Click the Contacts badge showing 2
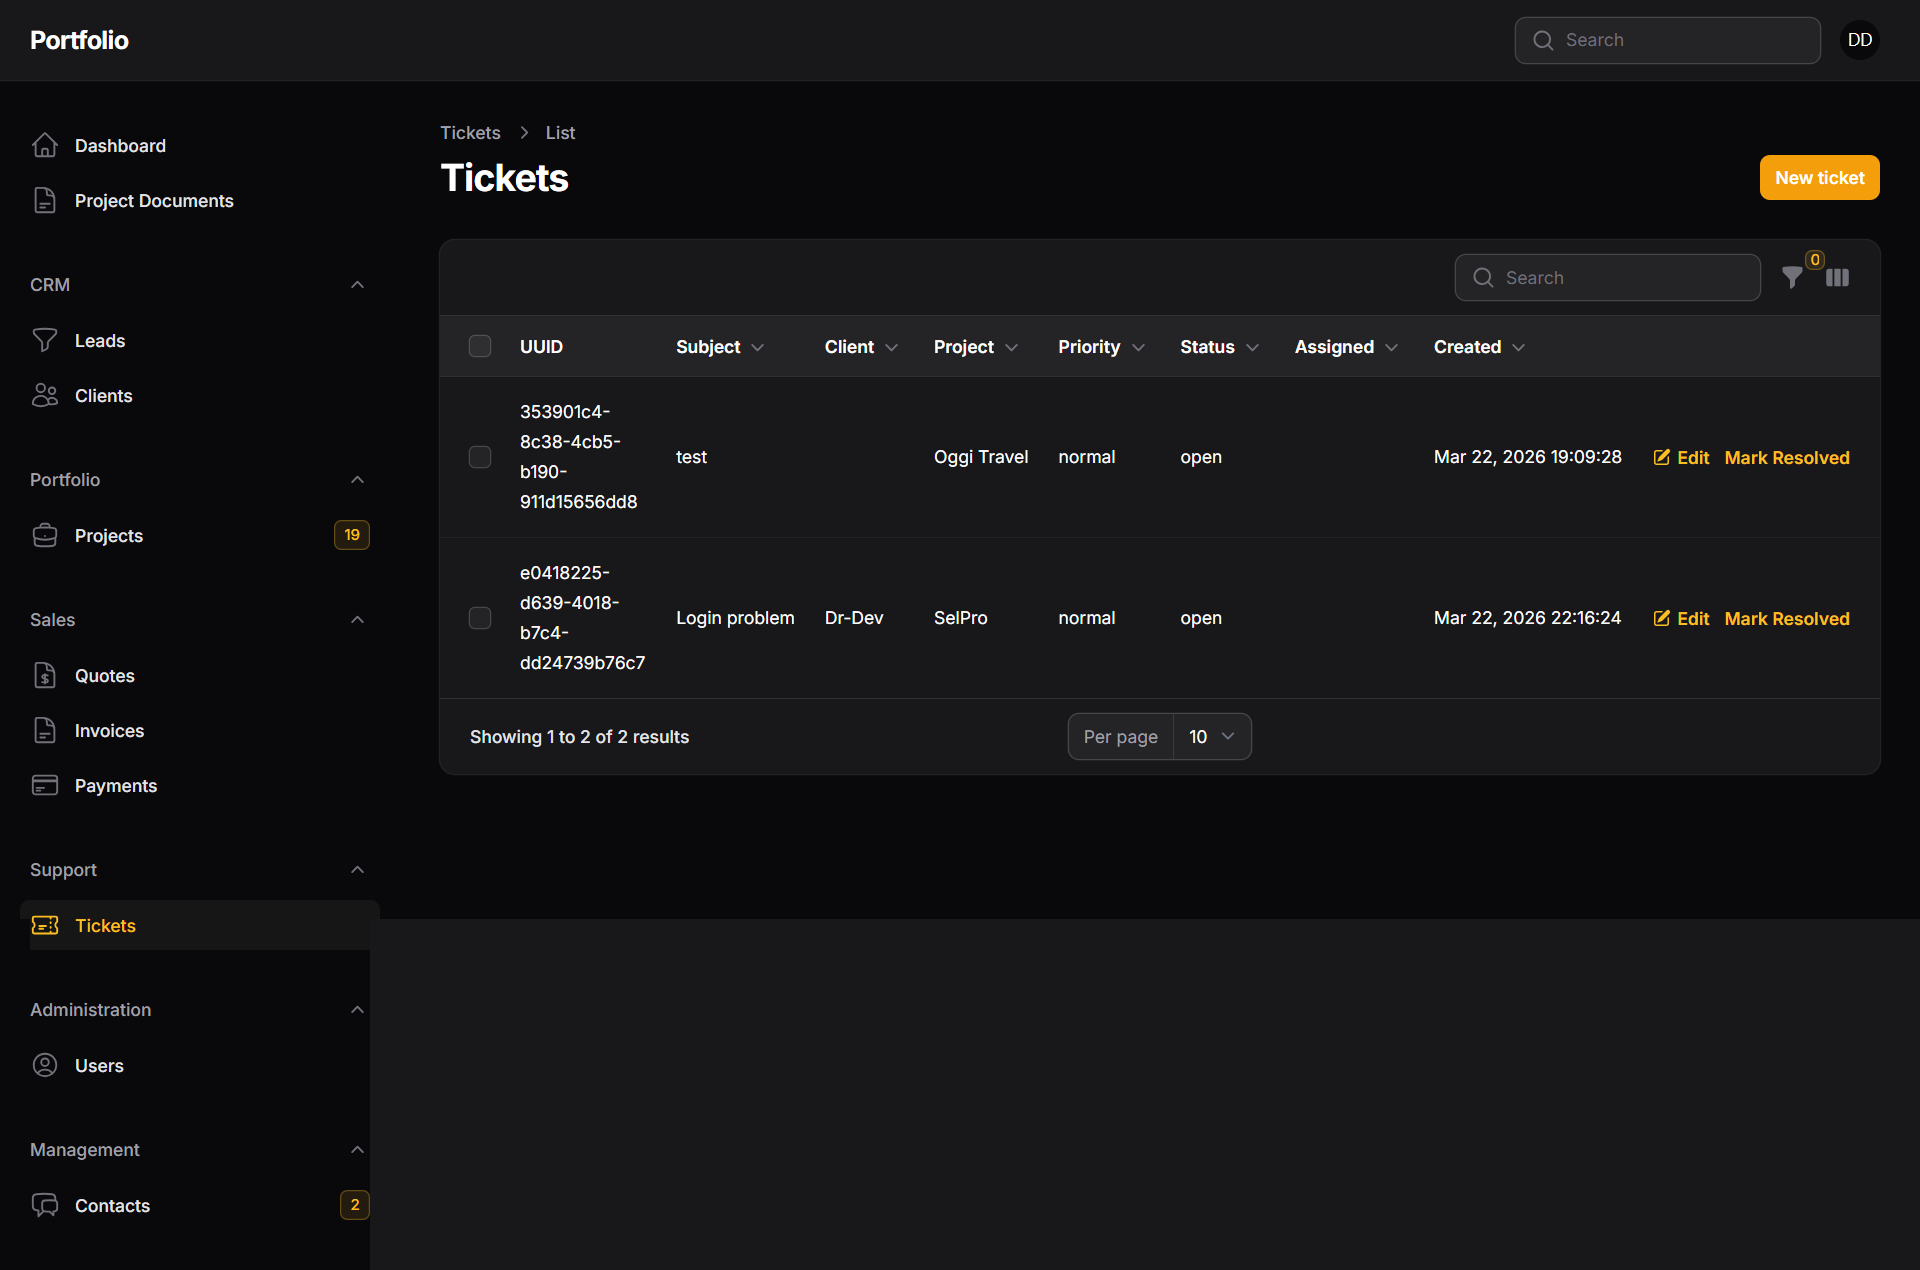 click(x=354, y=1205)
